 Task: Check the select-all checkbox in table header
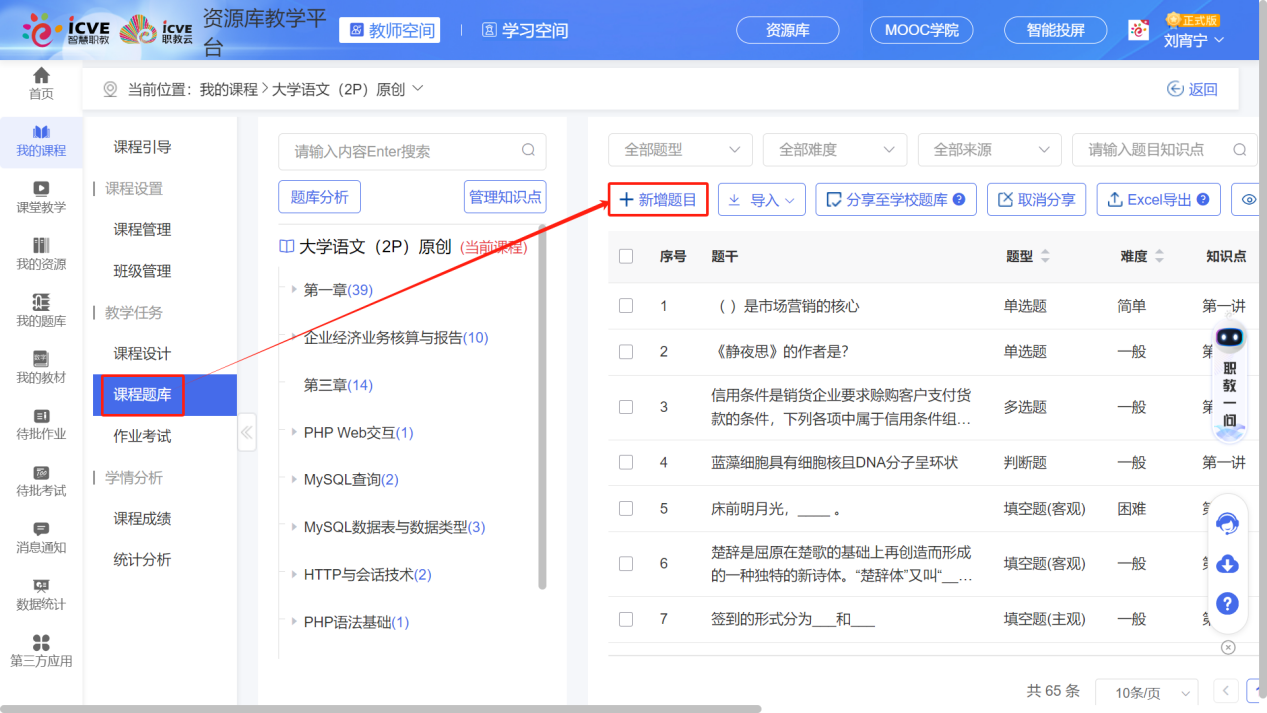coord(626,256)
